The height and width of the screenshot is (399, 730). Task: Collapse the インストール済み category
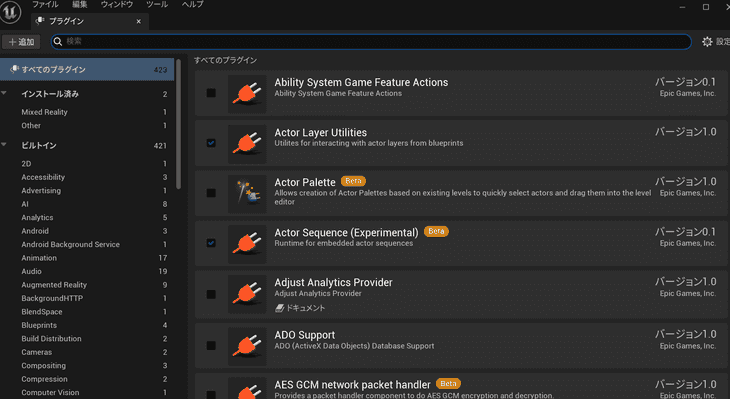tap(4, 94)
